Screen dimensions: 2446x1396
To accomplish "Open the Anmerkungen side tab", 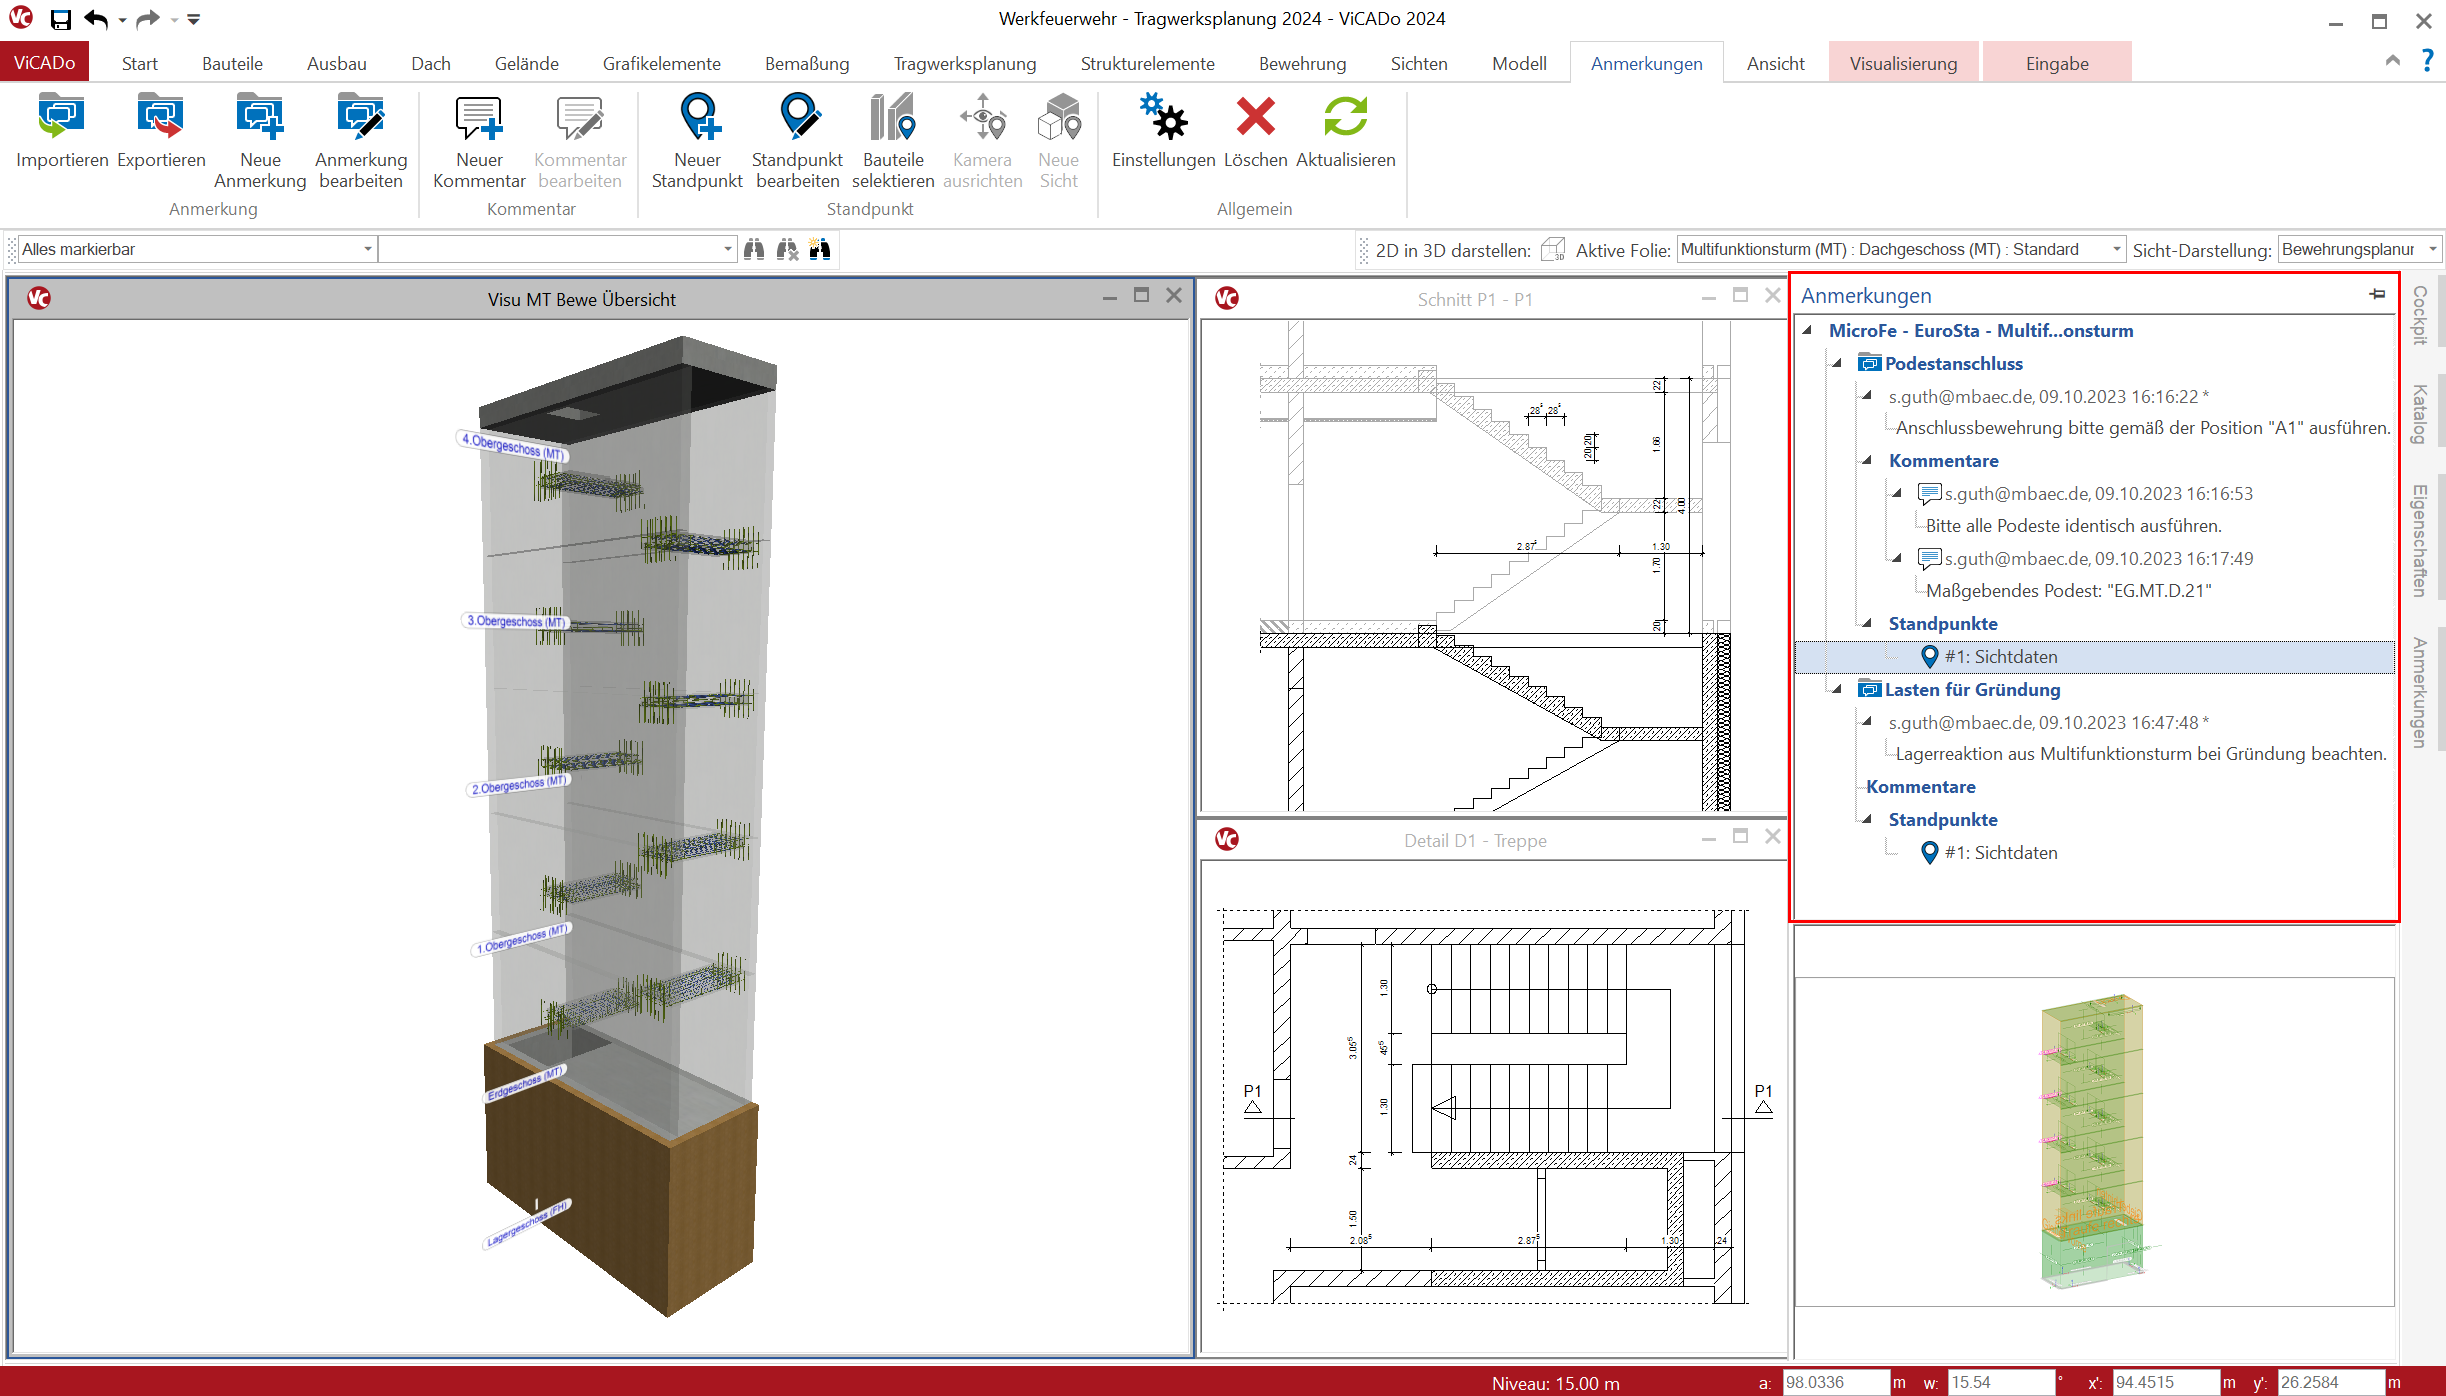I will (x=2421, y=692).
